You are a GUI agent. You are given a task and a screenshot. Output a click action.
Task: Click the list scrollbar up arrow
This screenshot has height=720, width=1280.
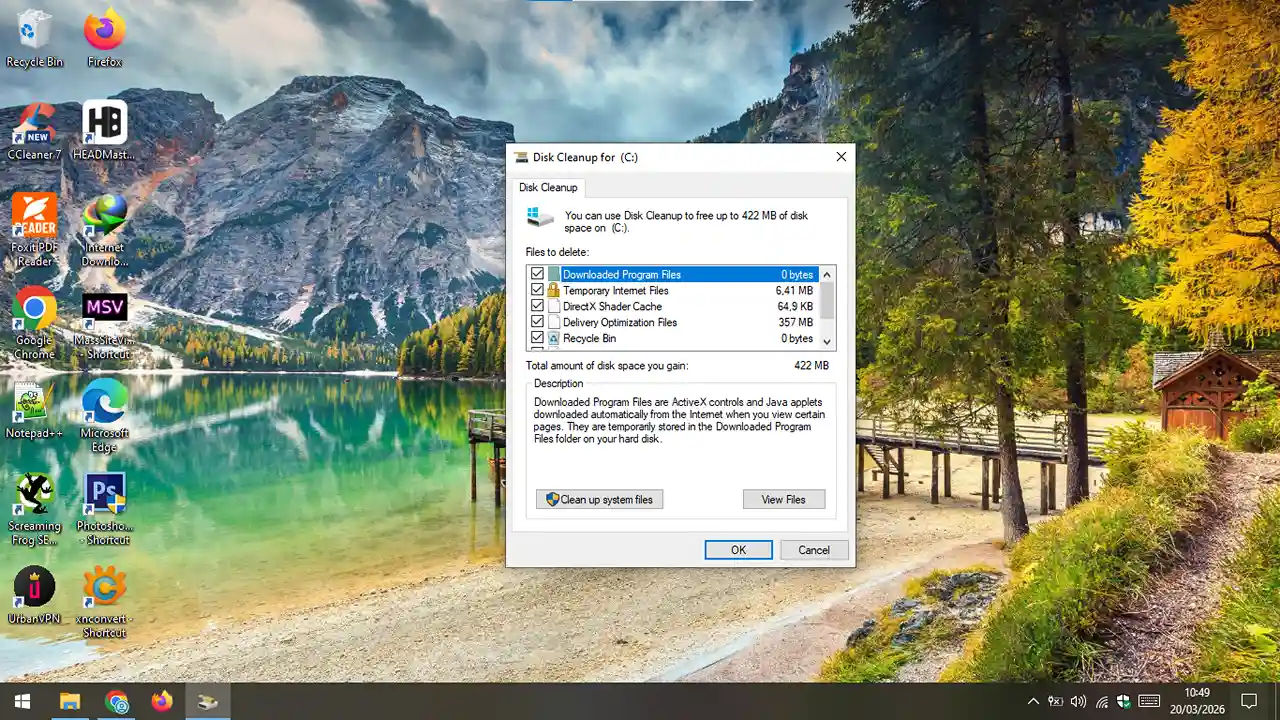(826, 274)
